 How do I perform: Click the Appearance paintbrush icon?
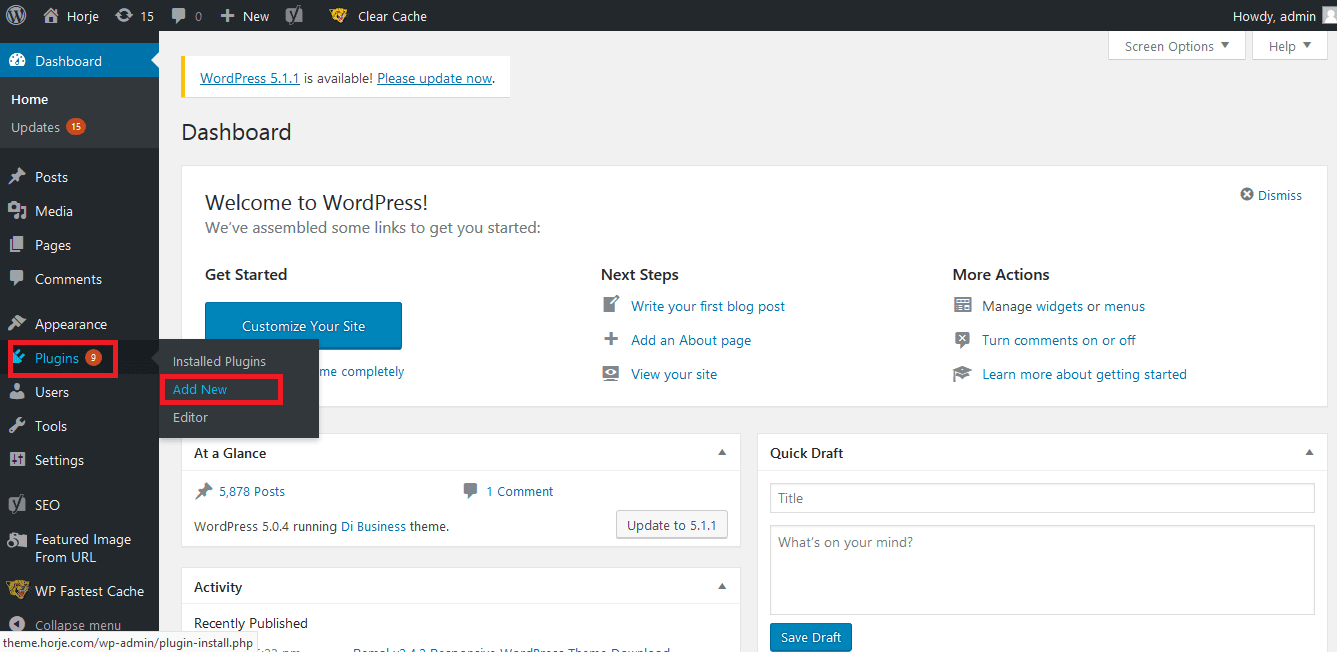pos(19,323)
